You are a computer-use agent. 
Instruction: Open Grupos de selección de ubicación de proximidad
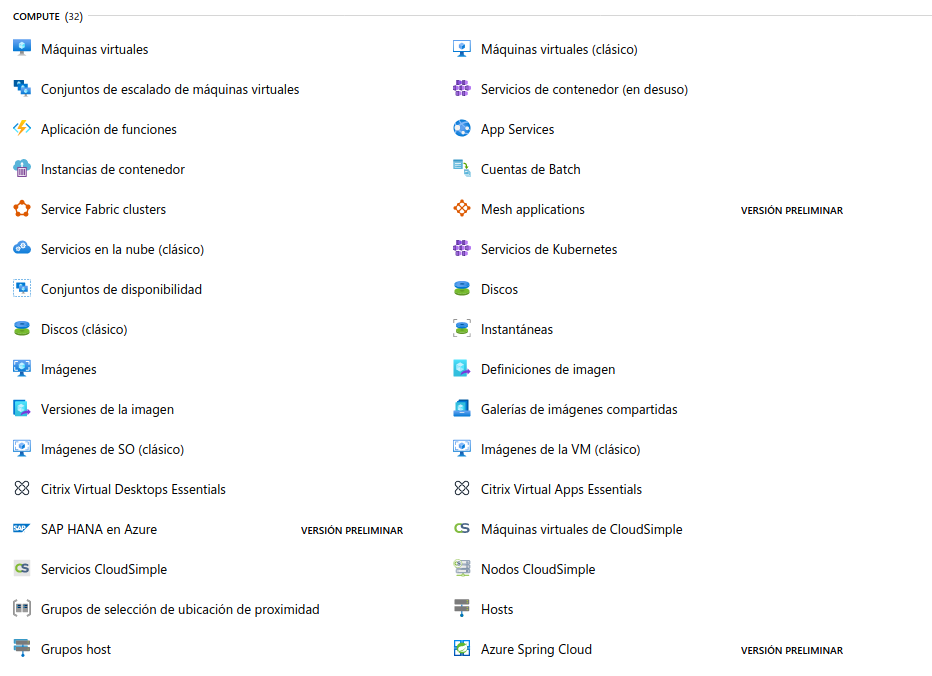[180, 609]
